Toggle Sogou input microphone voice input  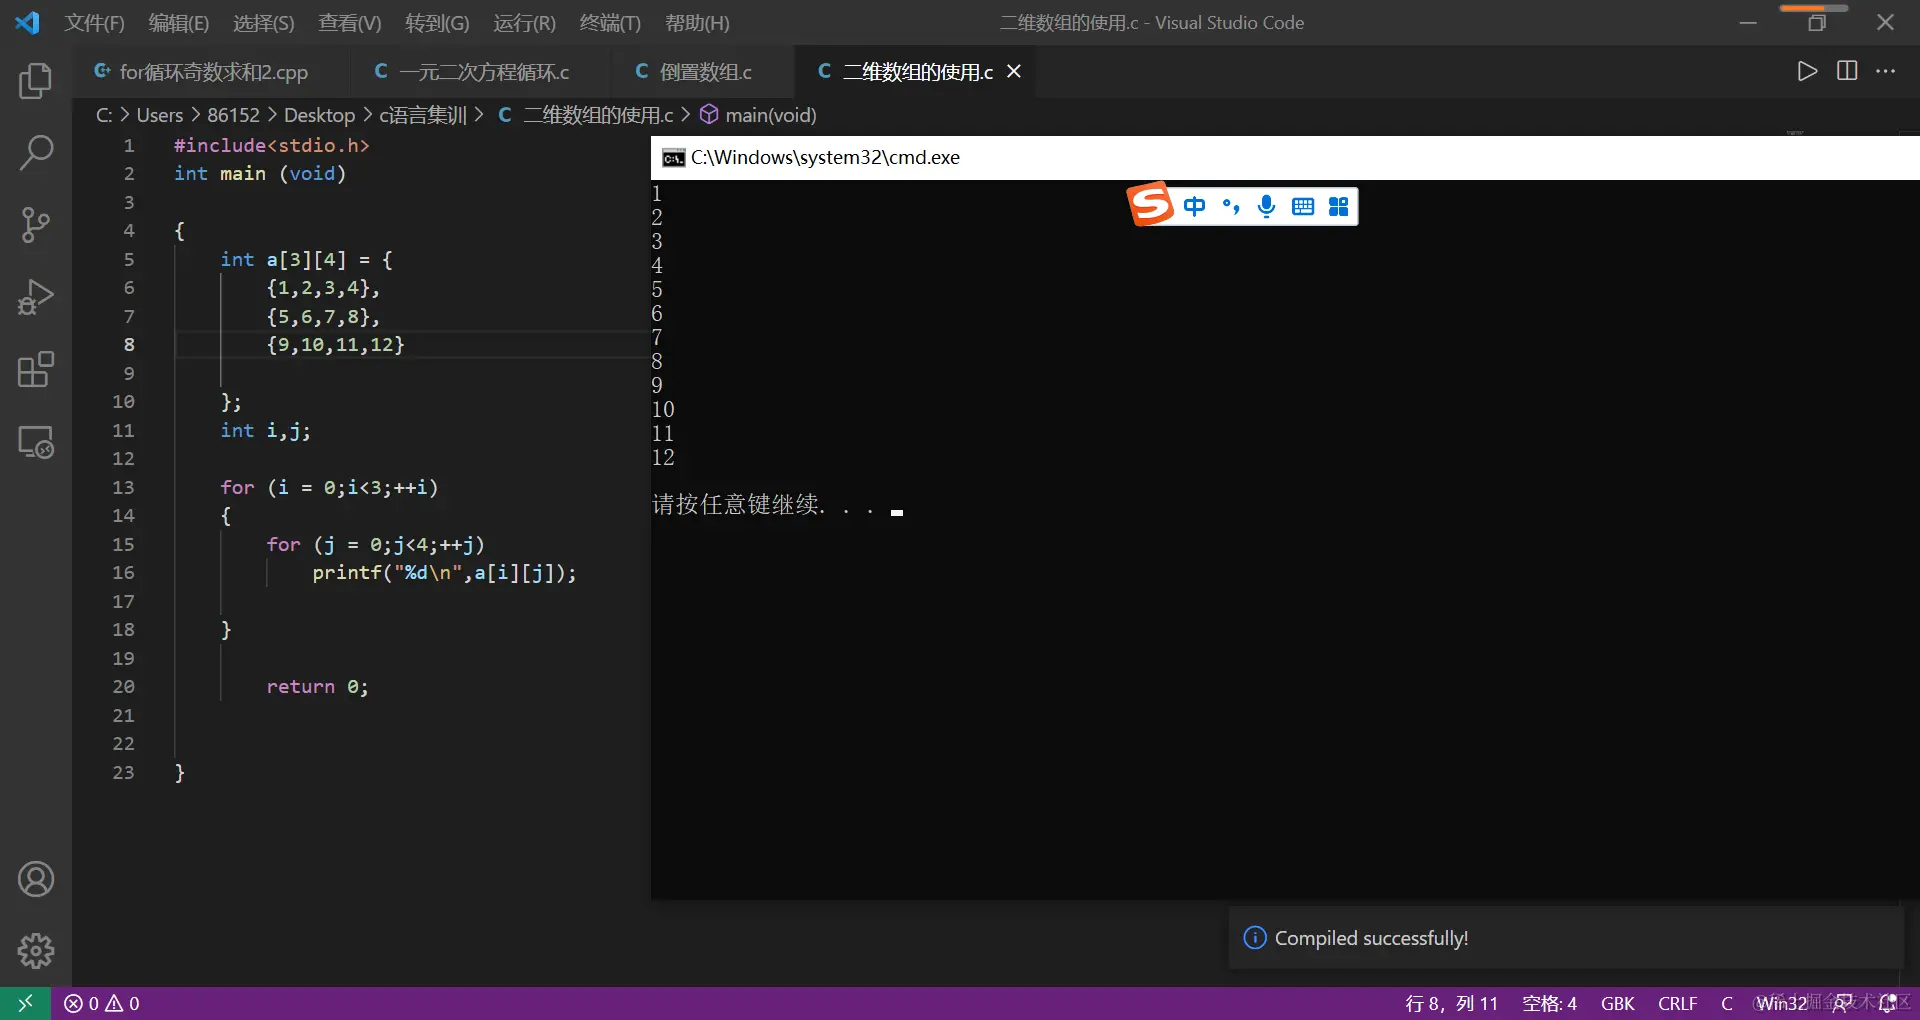point(1266,206)
